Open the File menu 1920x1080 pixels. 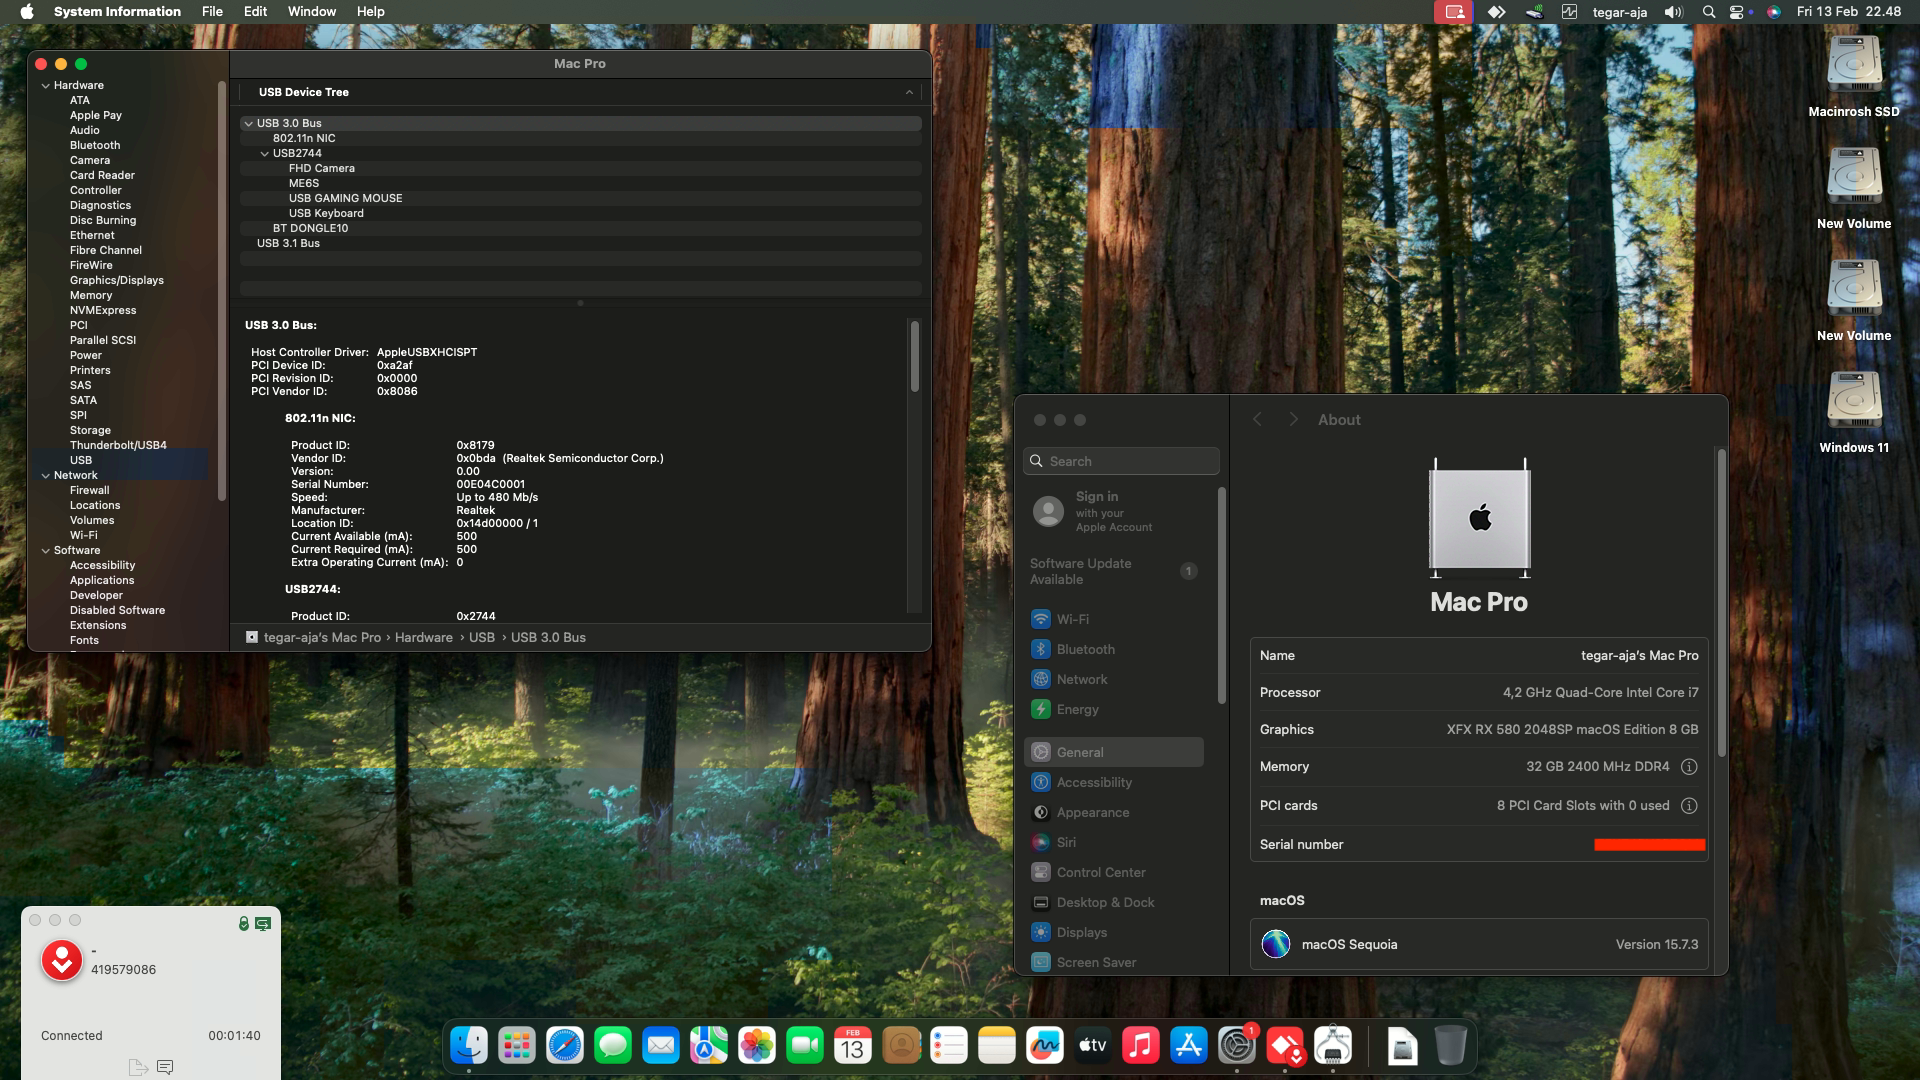(x=212, y=12)
